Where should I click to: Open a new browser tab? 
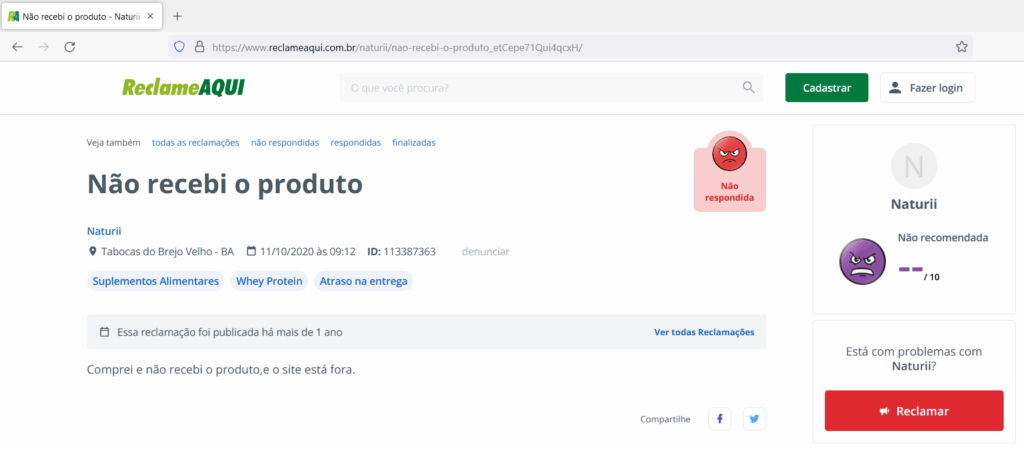[x=177, y=16]
